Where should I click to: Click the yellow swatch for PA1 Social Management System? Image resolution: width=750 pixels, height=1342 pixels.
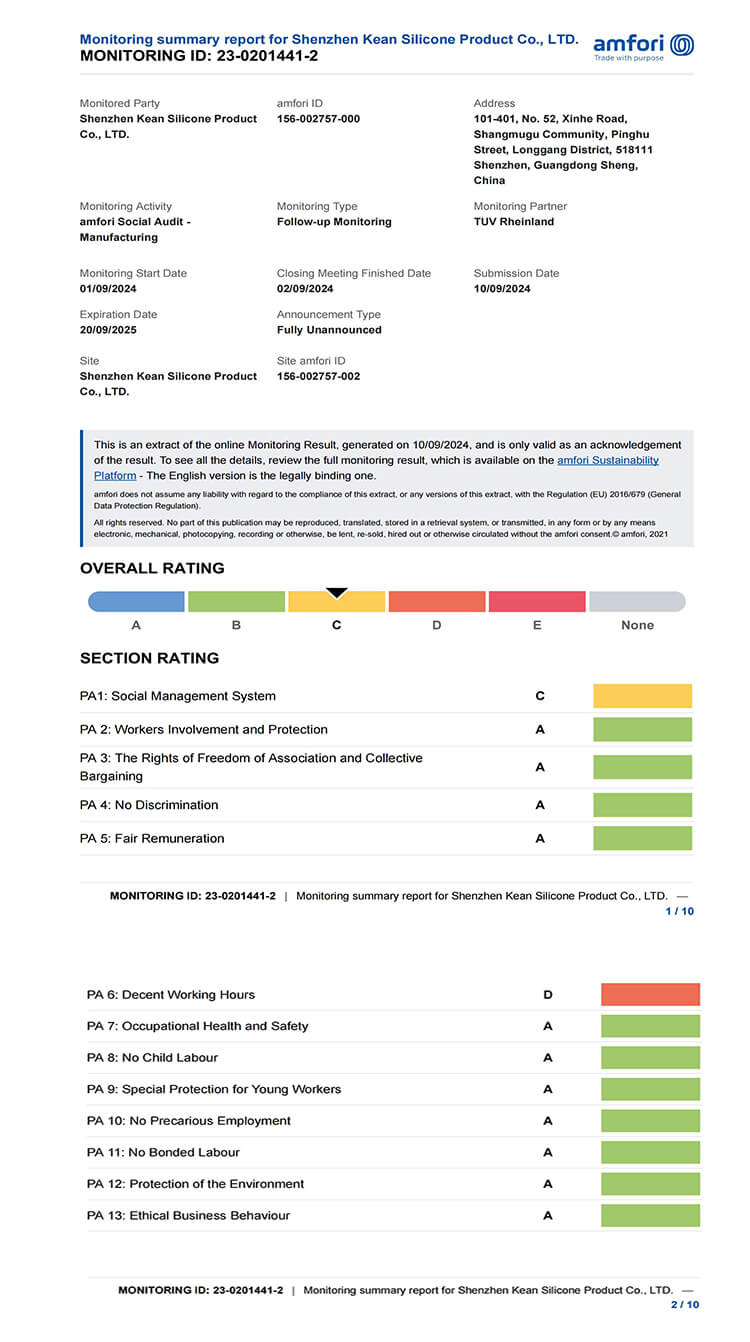pos(642,696)
